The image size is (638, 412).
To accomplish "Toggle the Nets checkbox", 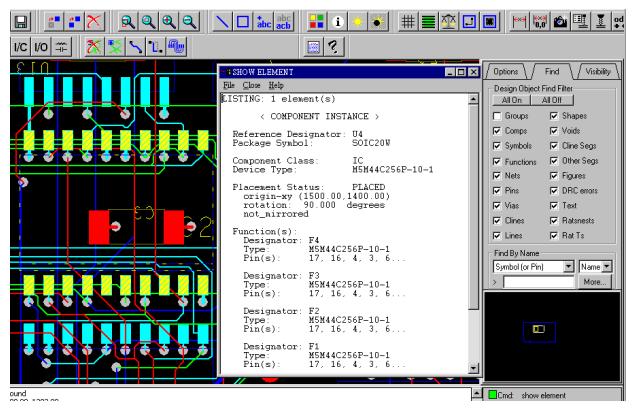I will (497, 176).
